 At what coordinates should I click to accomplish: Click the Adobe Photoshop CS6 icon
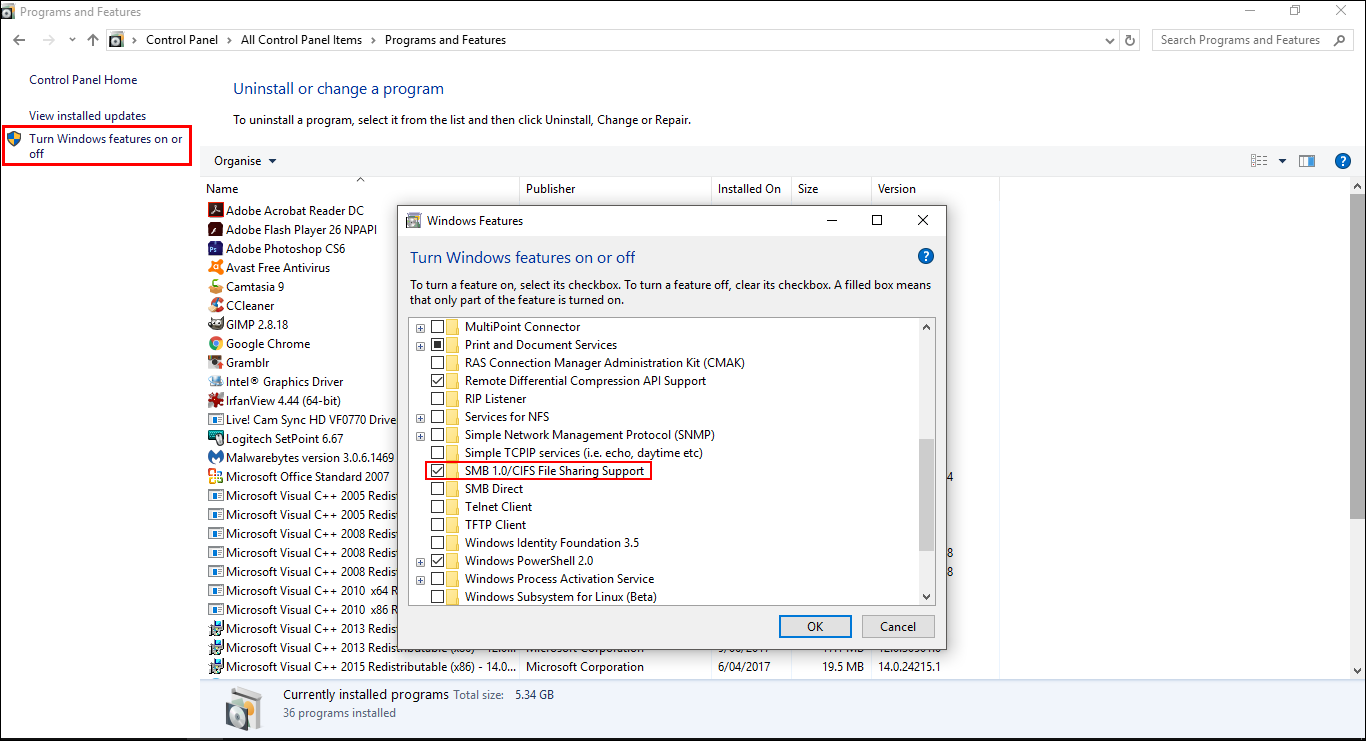[215, 249]
